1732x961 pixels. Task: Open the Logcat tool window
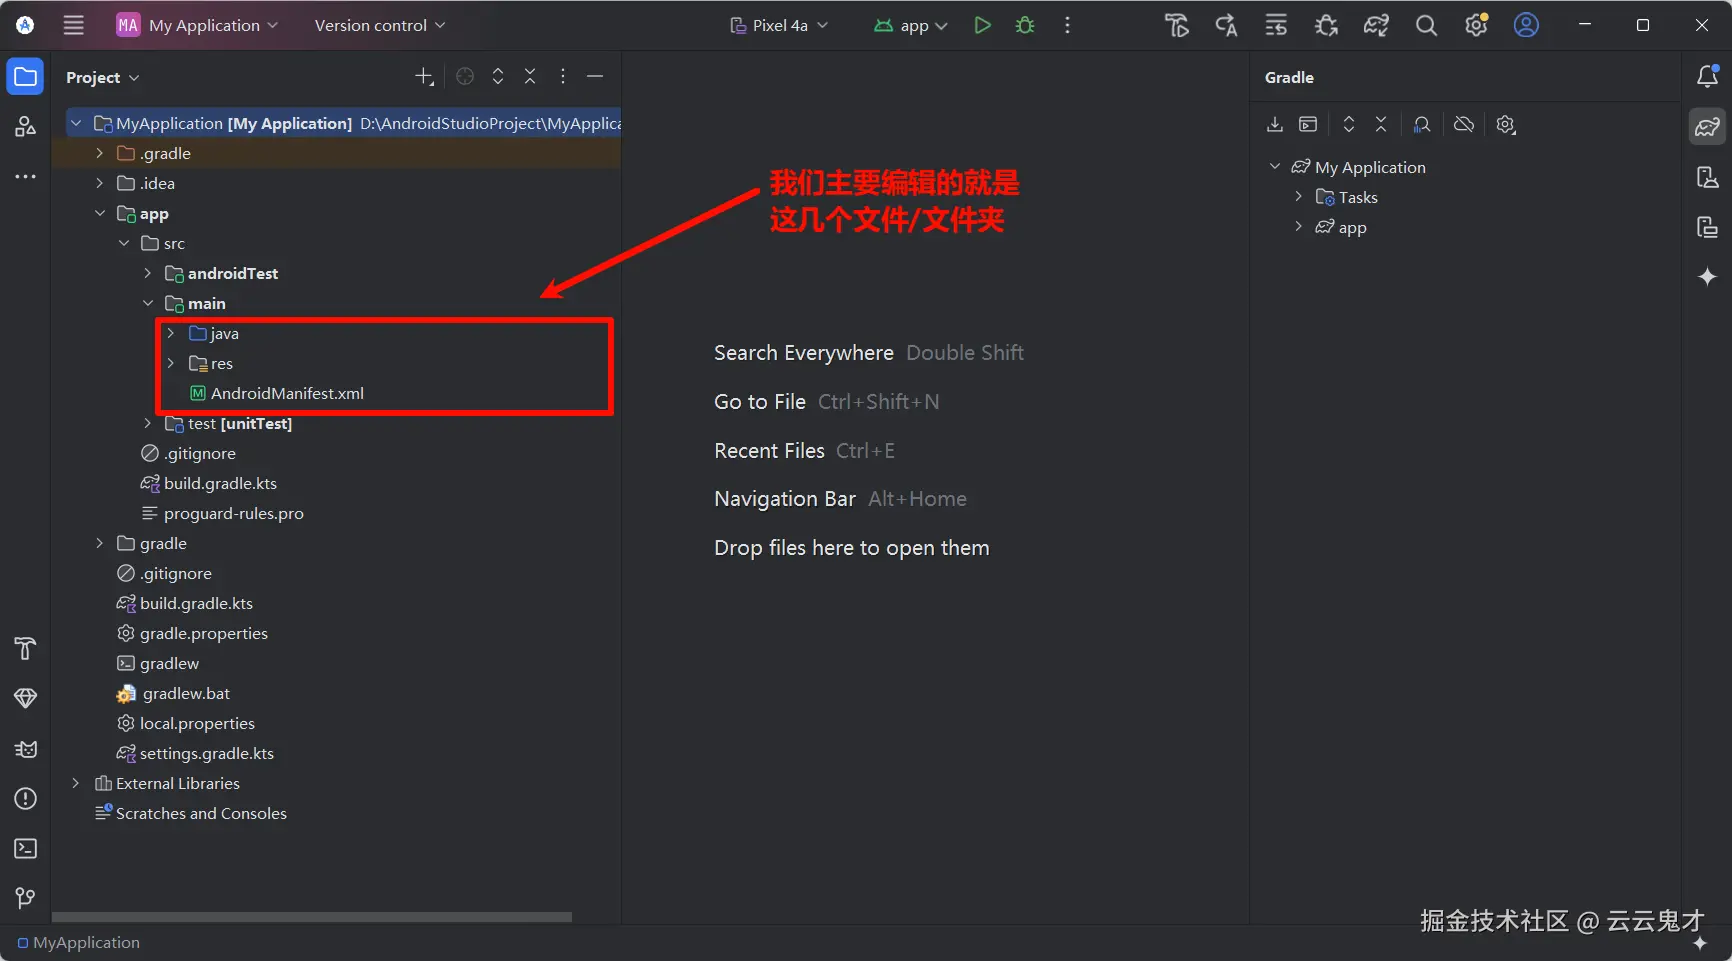tap(25, 748)
